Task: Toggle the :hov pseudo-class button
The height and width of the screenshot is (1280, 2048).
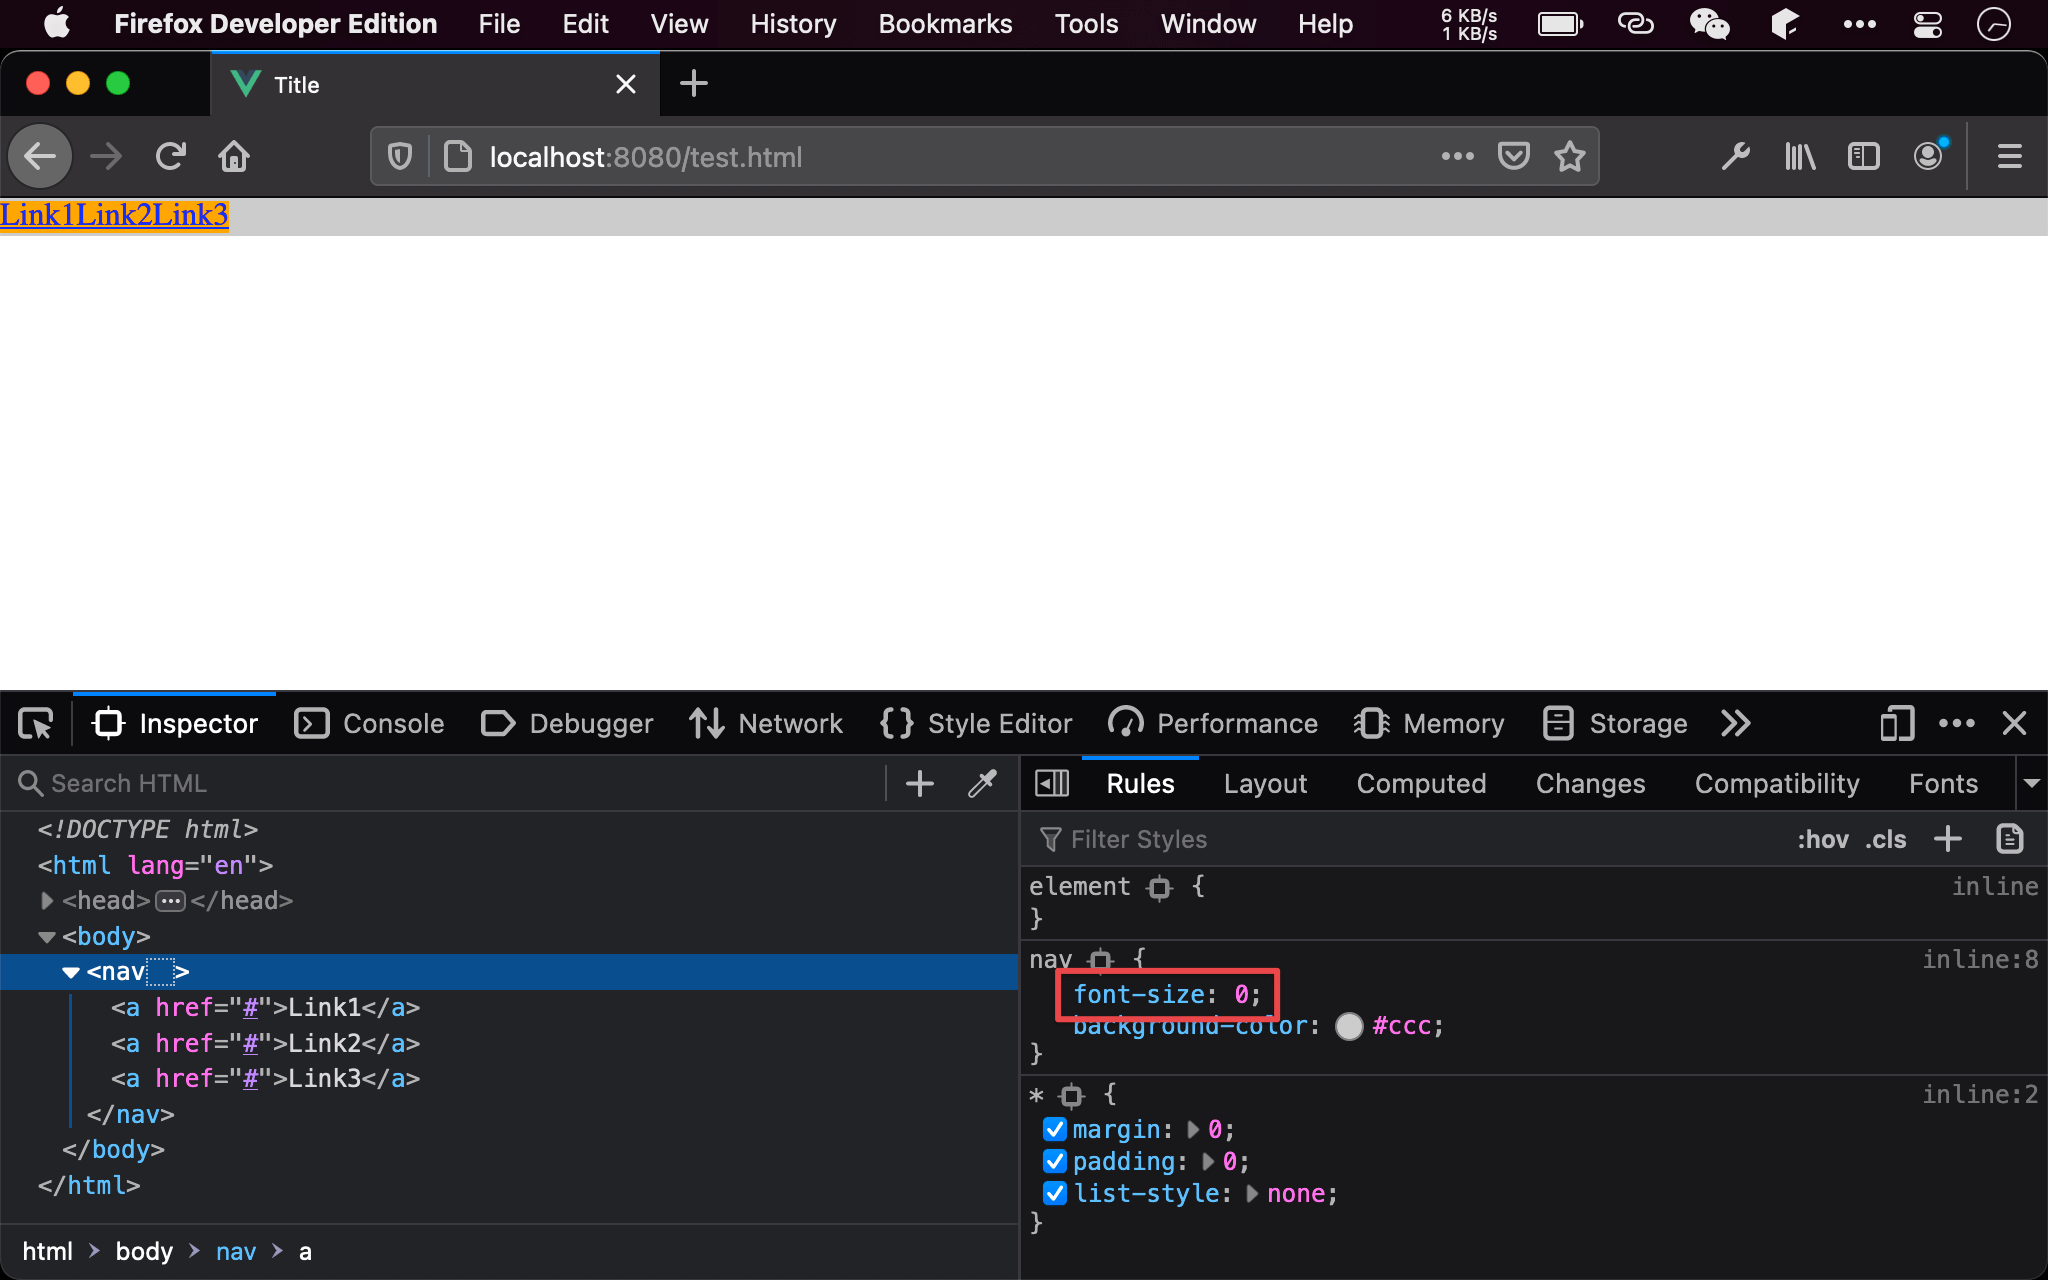Action: [1822, 839]
